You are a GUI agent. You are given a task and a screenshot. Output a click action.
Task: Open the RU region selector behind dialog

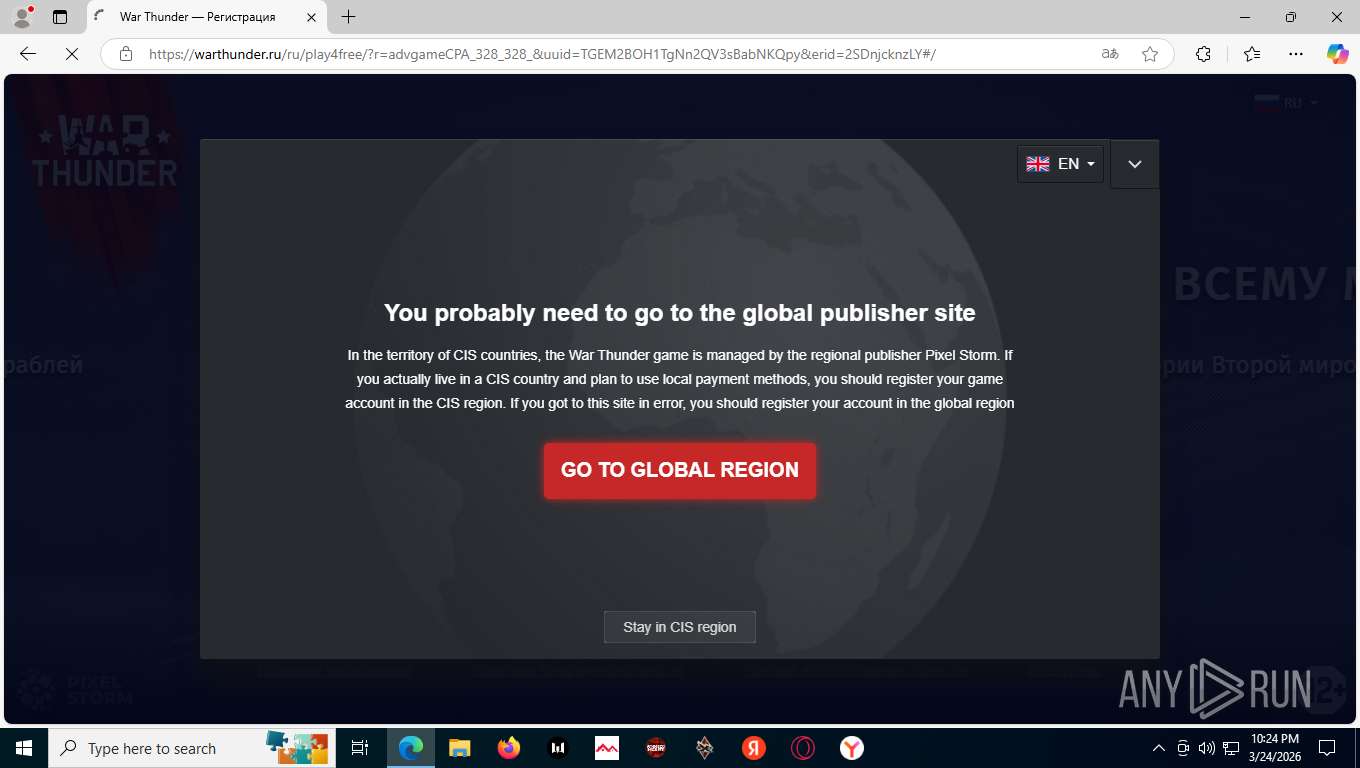pos(1286,102)
